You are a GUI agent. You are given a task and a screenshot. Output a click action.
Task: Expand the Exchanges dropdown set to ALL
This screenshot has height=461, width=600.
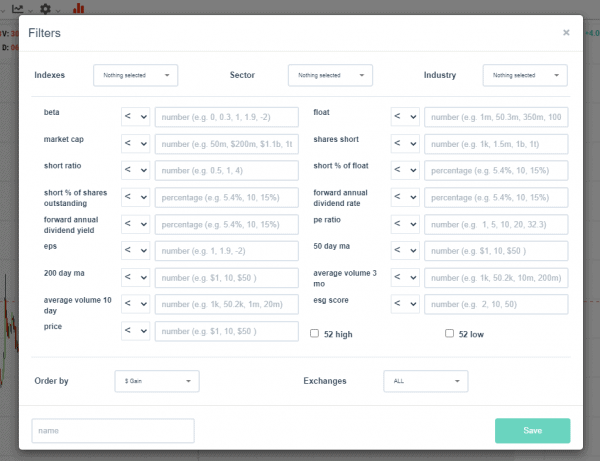(x=425, y=381)
